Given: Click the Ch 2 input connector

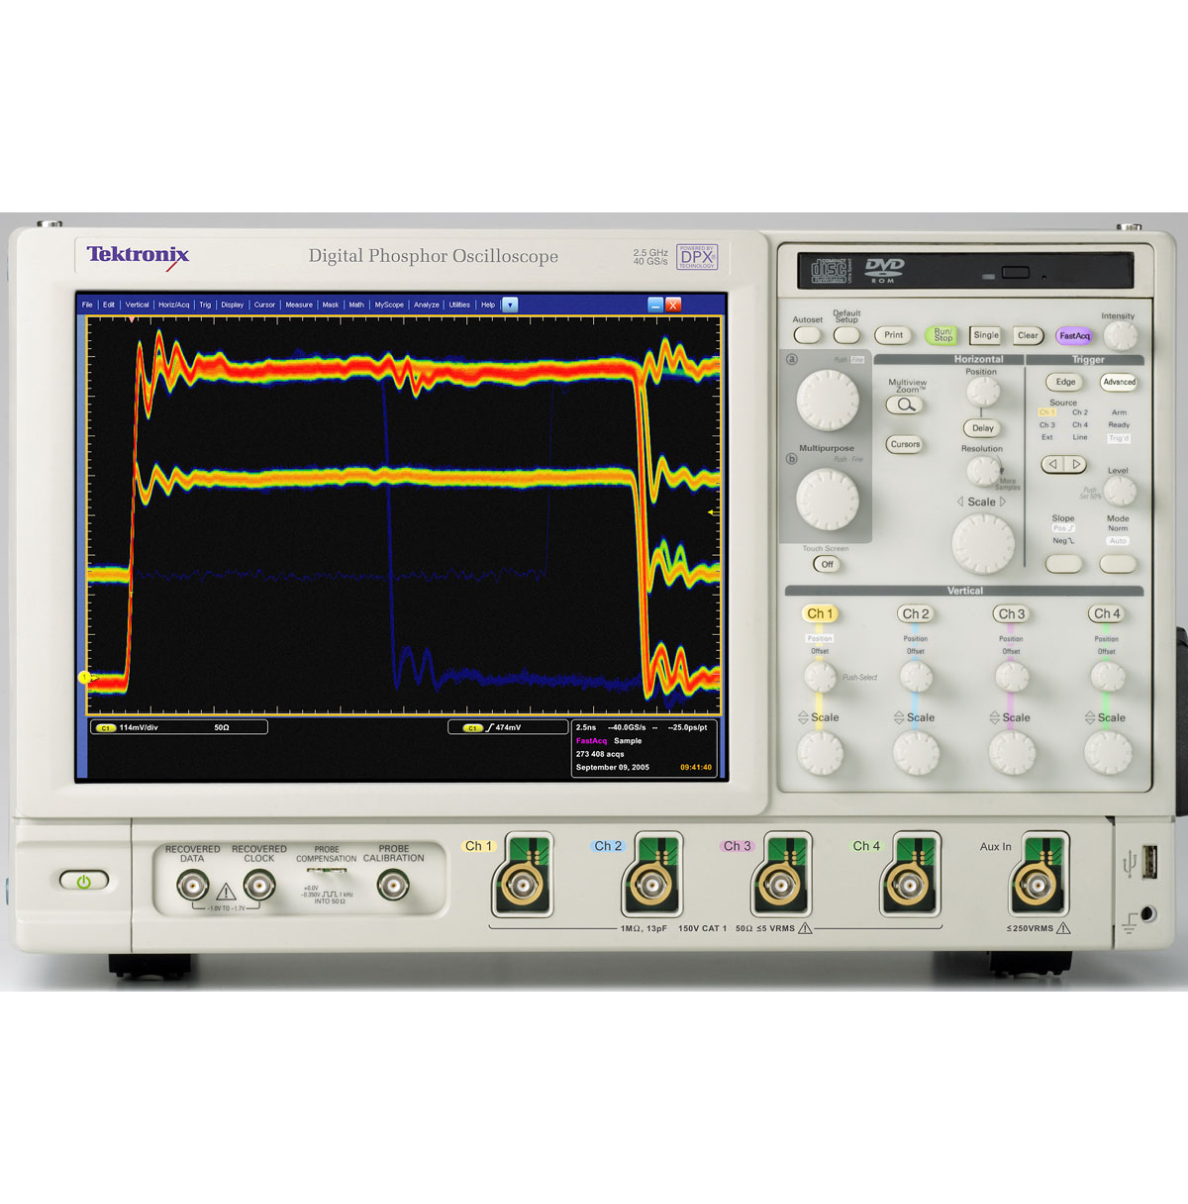Looking at the screenshot, I should [650, 884].
